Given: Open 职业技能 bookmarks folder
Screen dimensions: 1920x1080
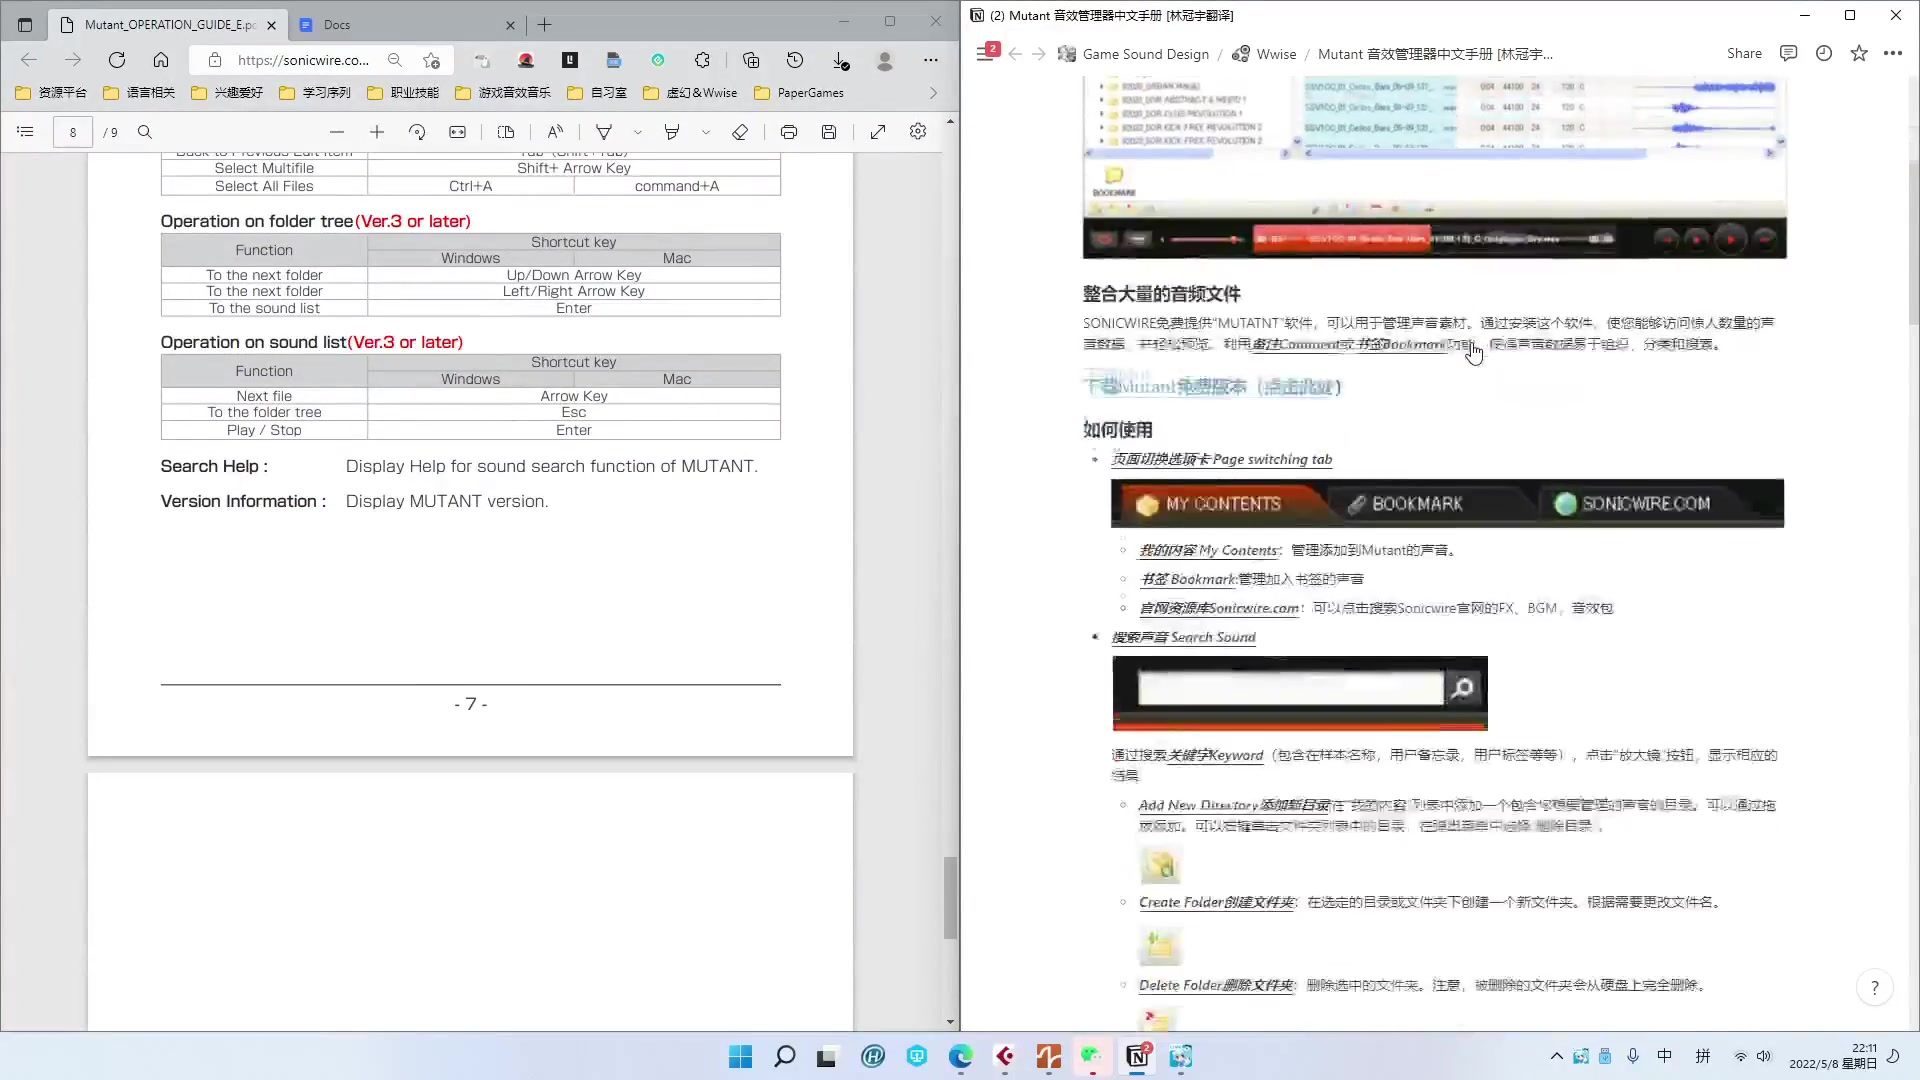Looking at the screenshot, I should pos(403,93).
